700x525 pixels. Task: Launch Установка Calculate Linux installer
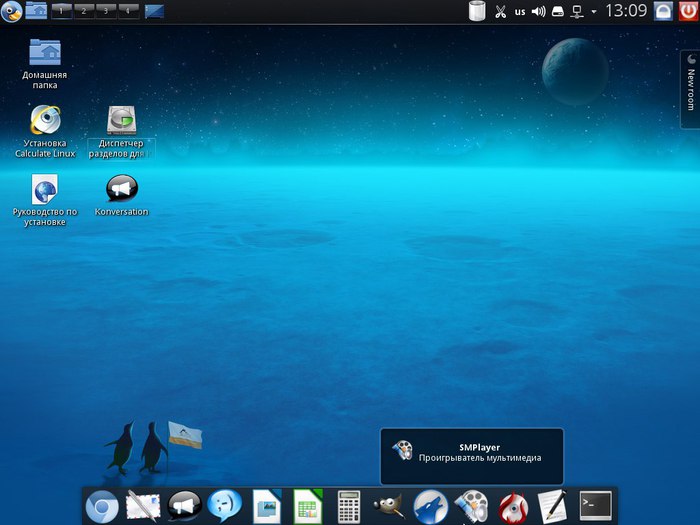click(x=44, y=121)
